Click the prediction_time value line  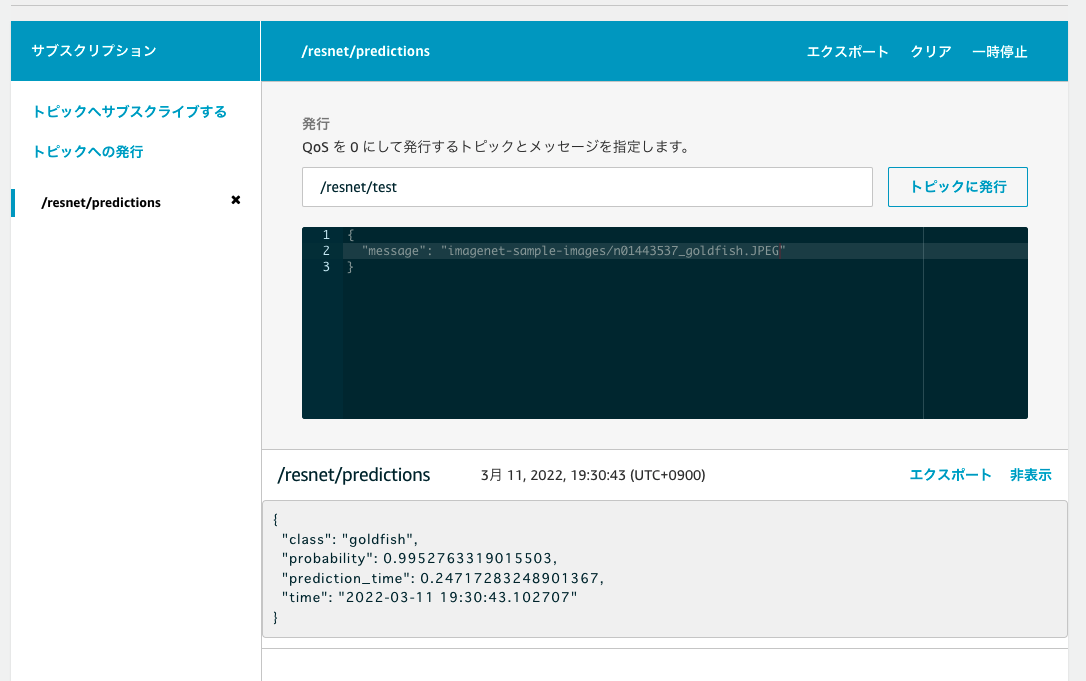(x=443, y=578)
